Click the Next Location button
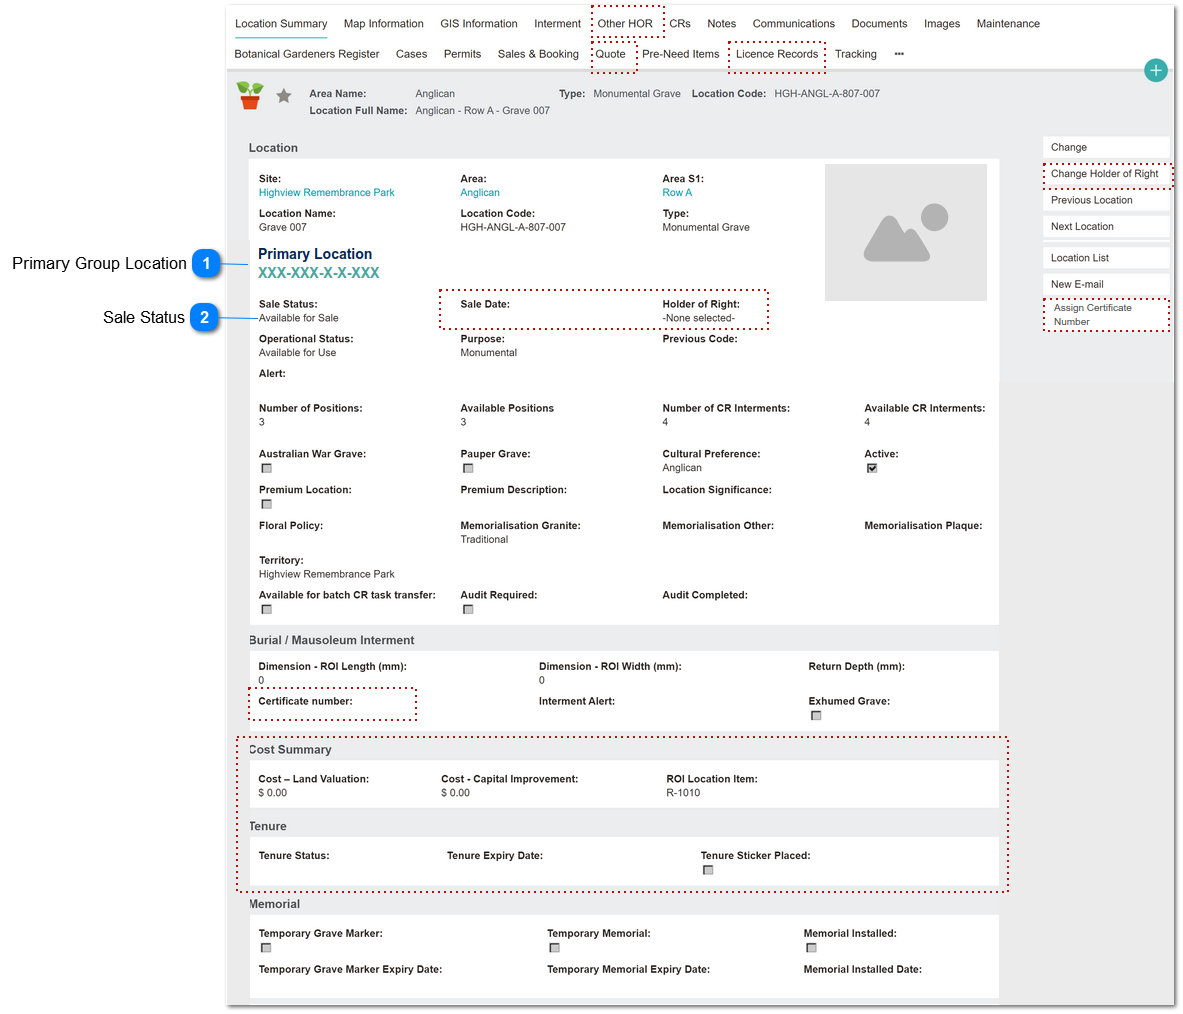Viewport: 1183px width, 1014px height. pos(1105,226)
